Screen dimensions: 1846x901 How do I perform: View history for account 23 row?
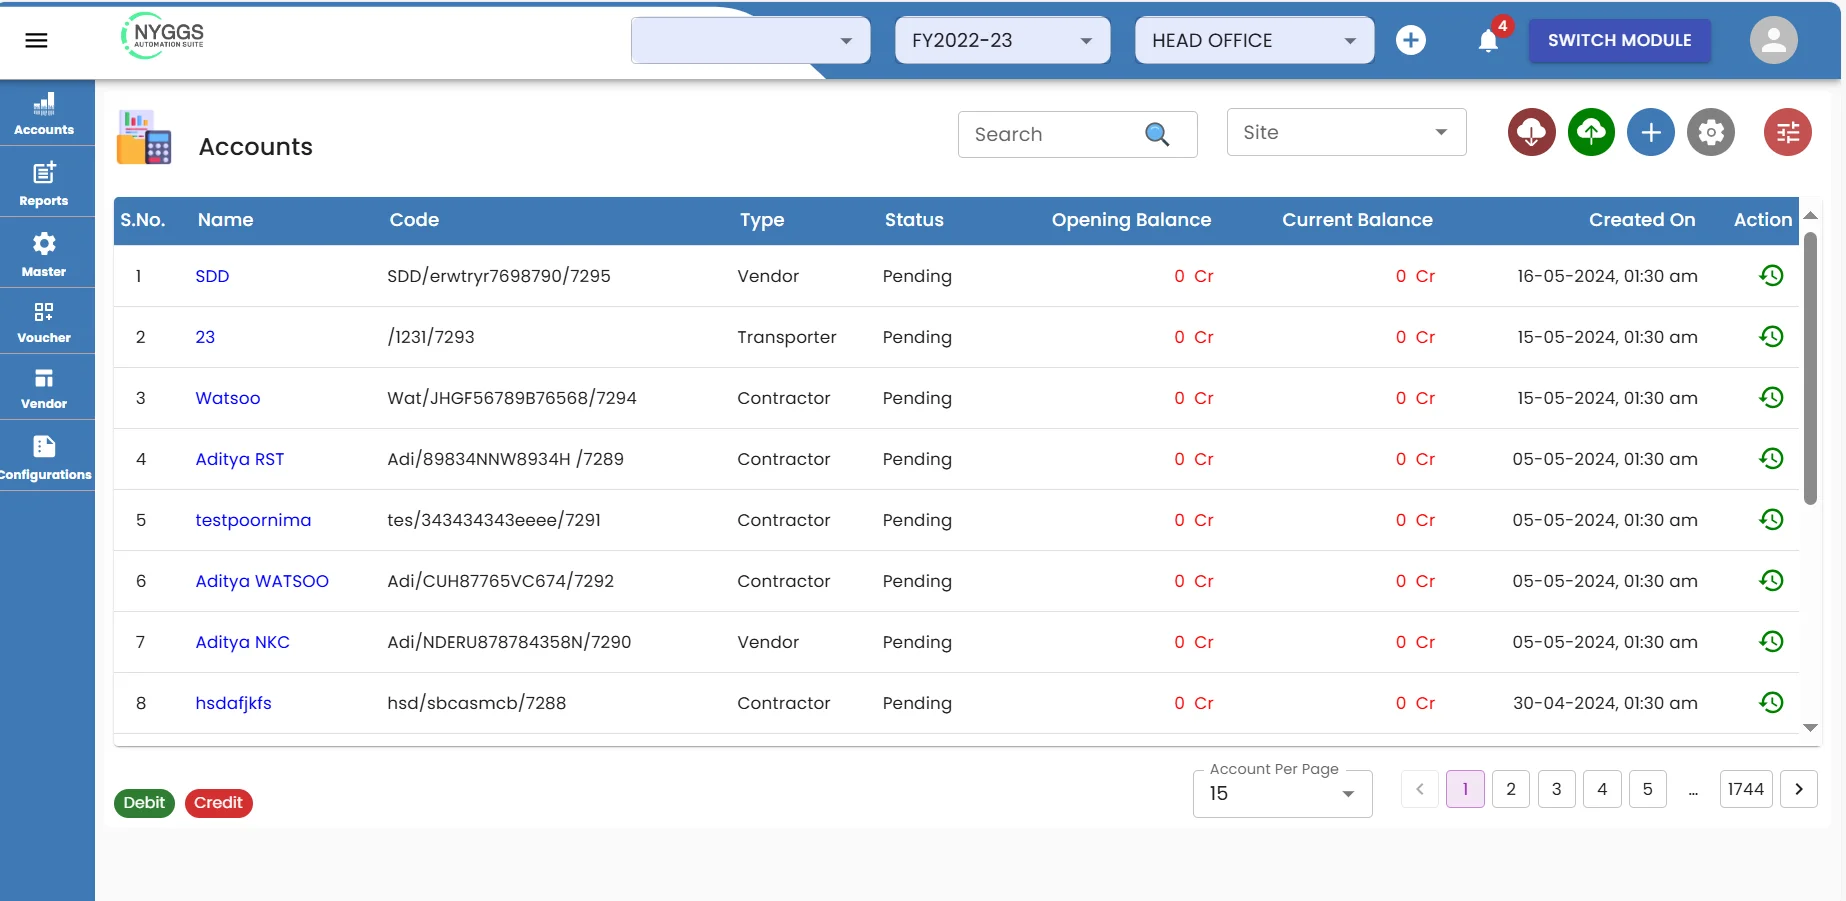point(1771,336)
